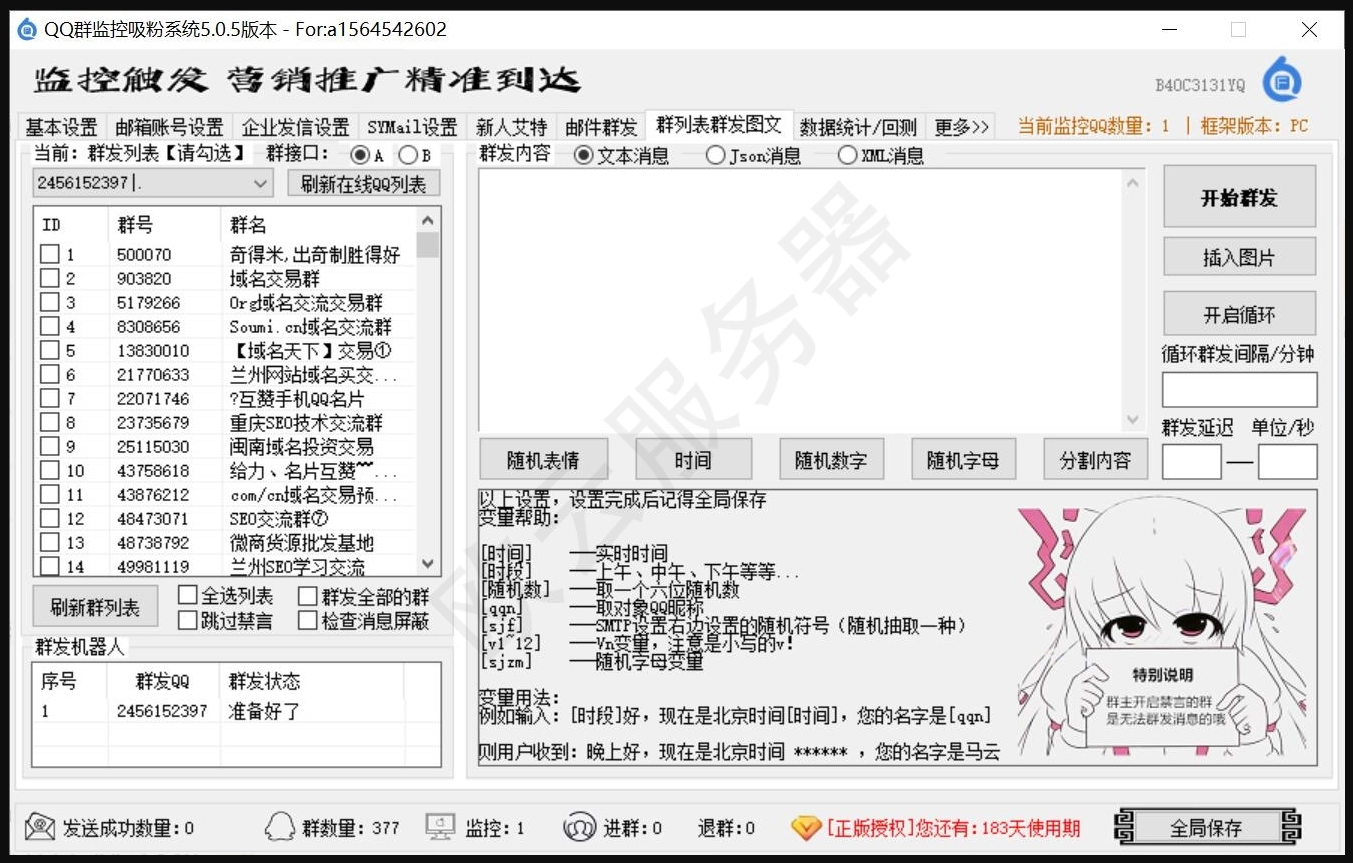The height and width of the screenshot is (863, 1353).
Task: Click group name SEO交流群⑦
Action: coord(279,518)
